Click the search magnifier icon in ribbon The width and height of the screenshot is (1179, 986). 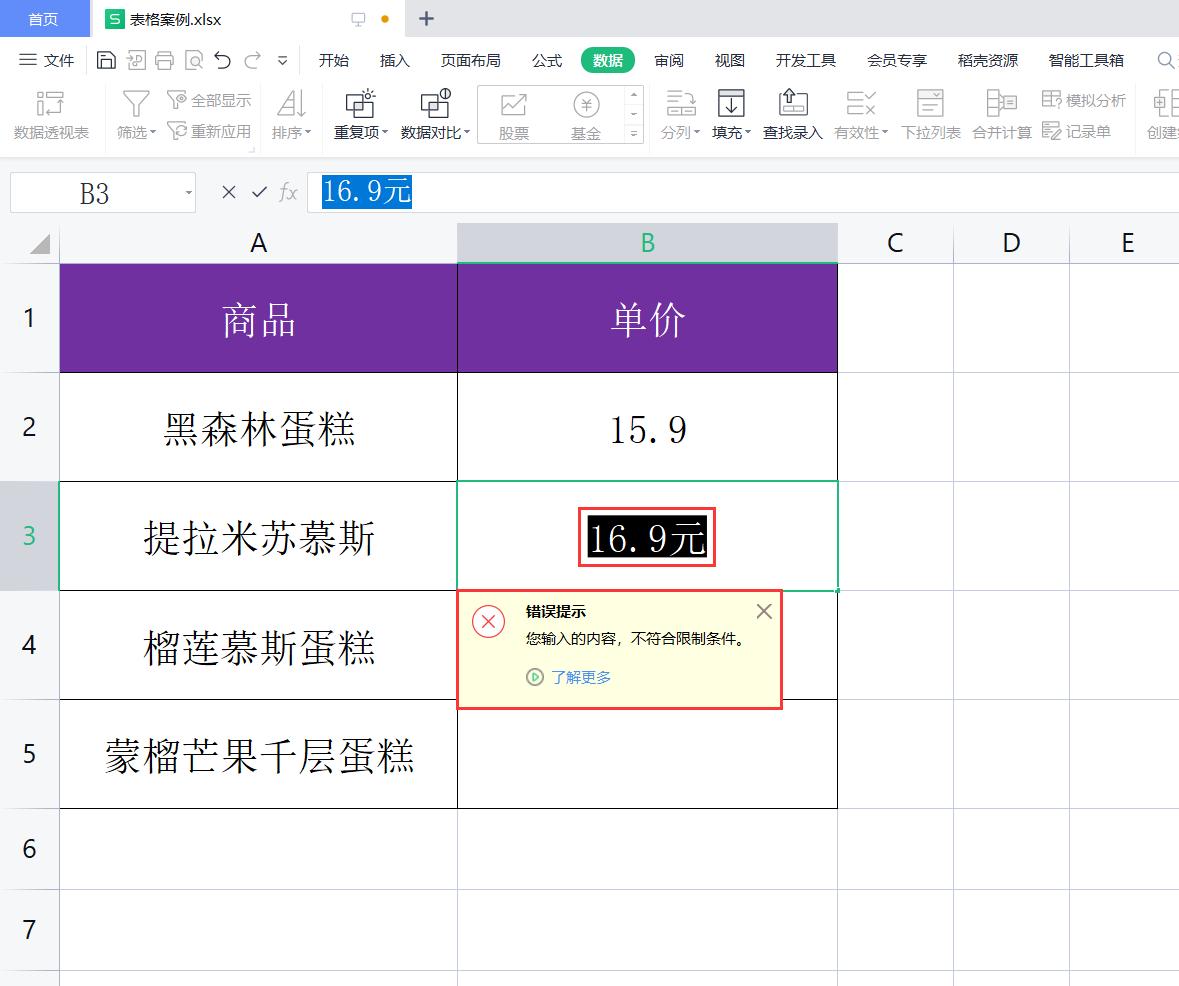pyautogui.click(x=1165, y=61)
